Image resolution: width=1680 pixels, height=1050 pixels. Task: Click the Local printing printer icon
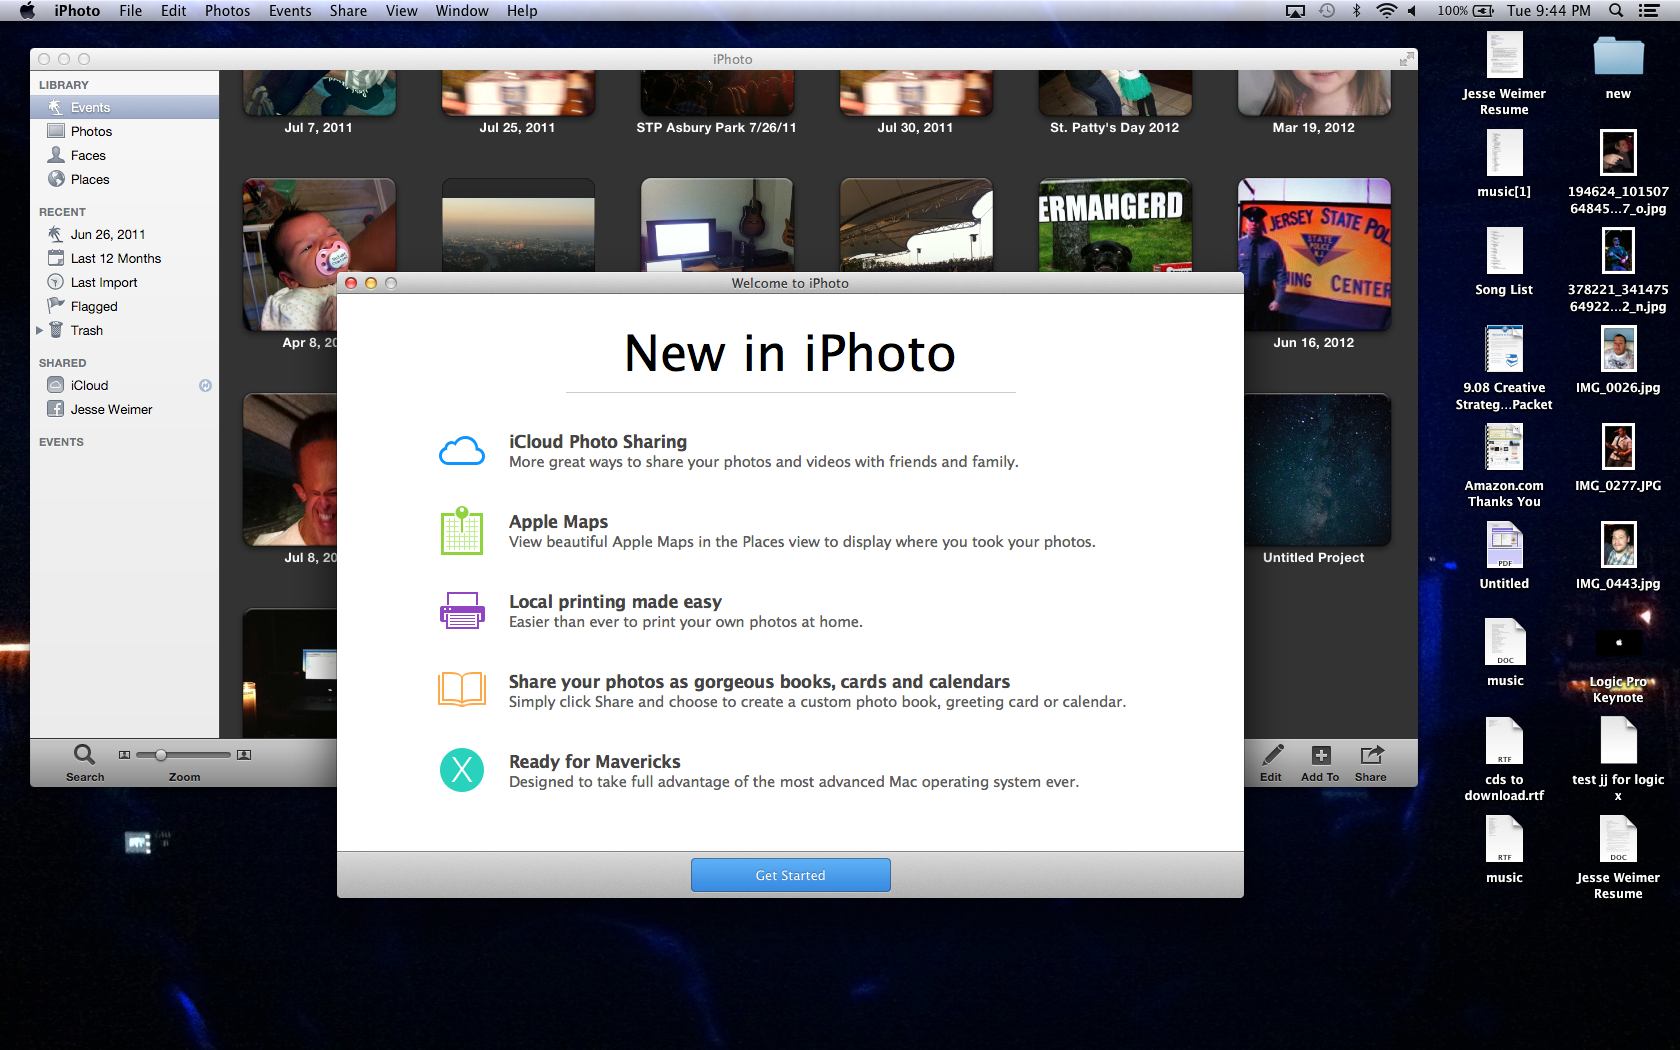click(x=462, y=611)
